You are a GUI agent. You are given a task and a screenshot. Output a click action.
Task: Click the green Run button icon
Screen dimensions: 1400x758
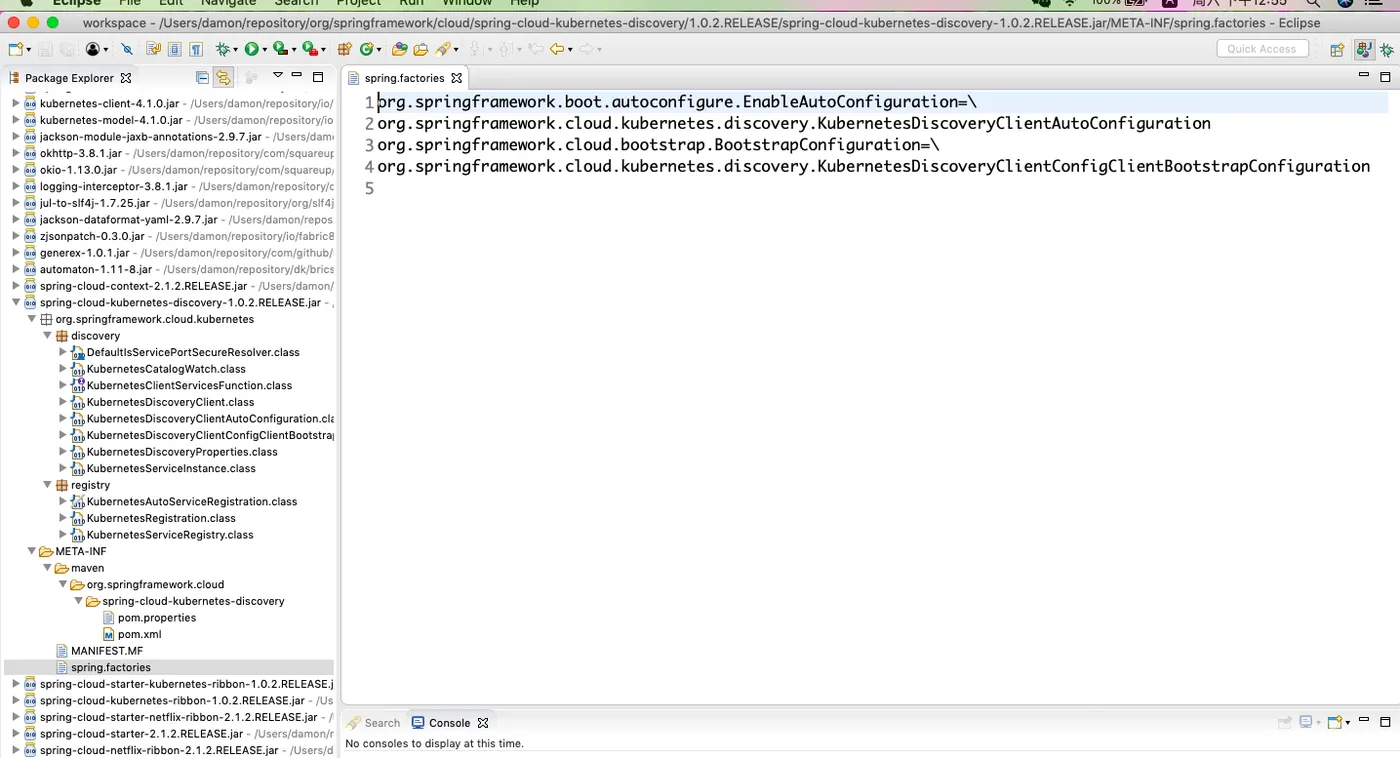click(x=251, y=49)
